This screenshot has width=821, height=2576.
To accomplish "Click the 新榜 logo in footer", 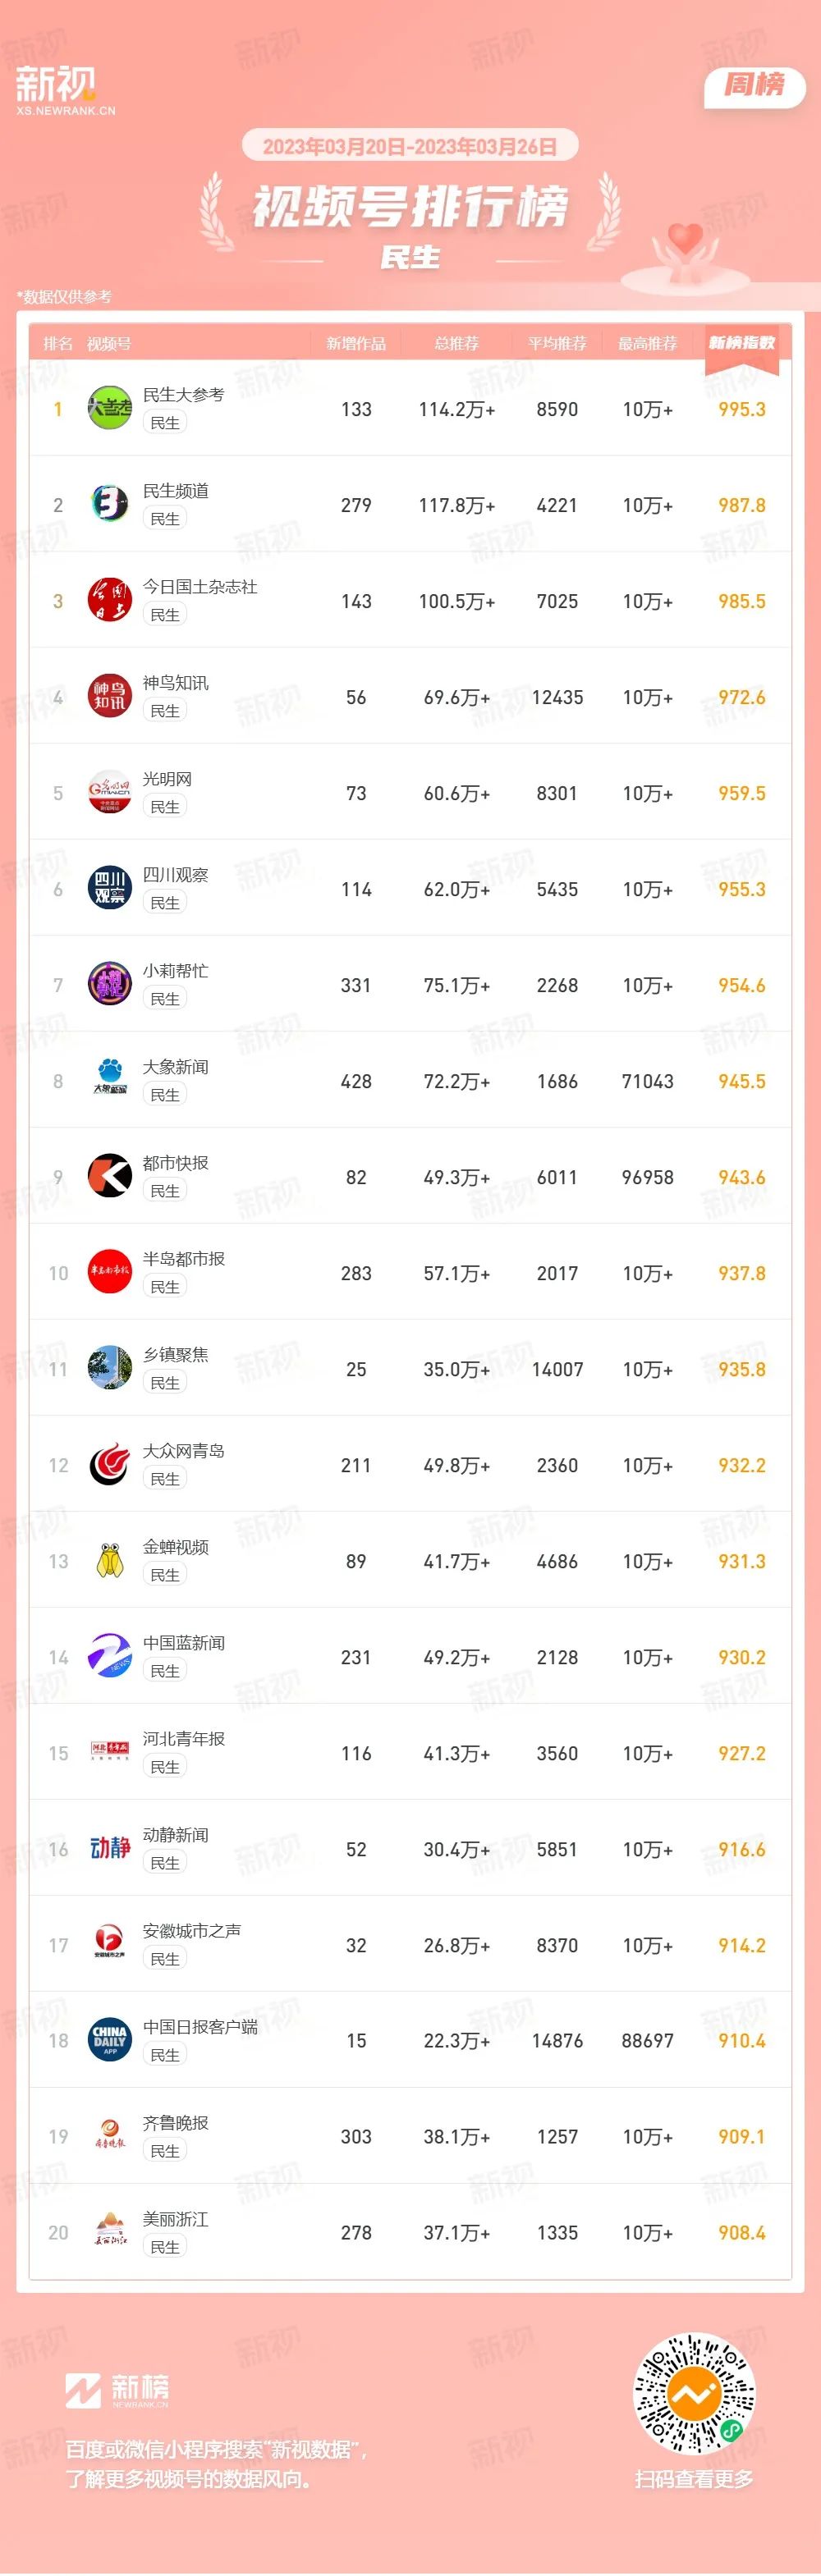I will [118, 2390].
